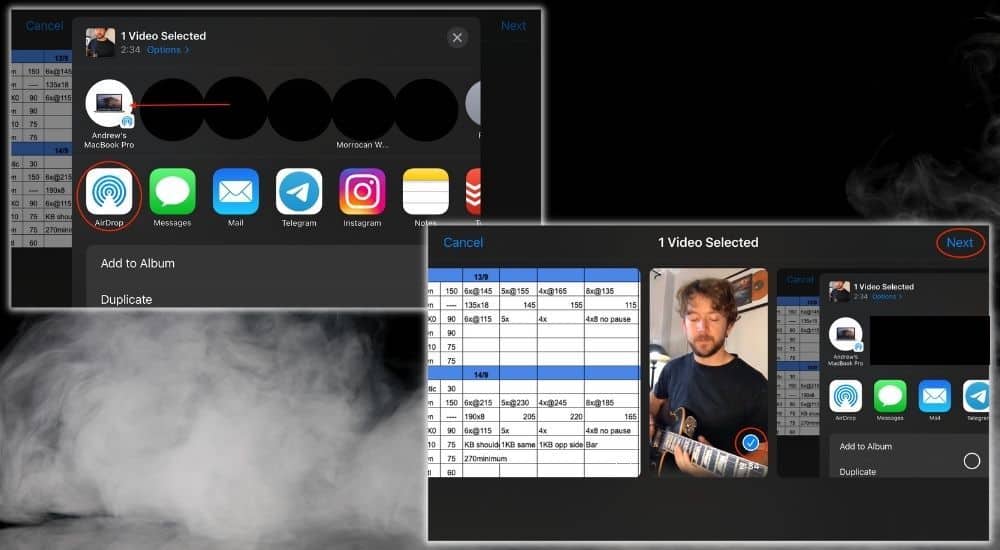
Task: Tap the video thumbnail in large share sheet header
Action: [101, 43]
